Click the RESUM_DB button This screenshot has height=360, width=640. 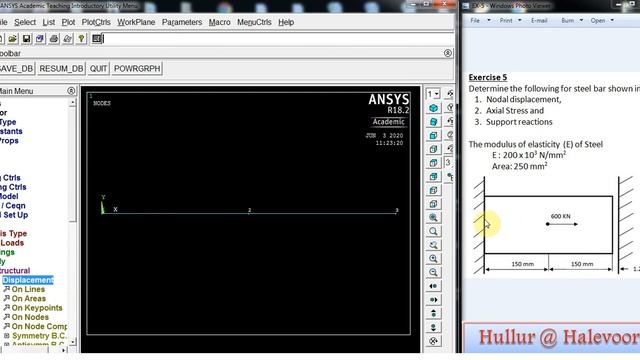point(61,69)
